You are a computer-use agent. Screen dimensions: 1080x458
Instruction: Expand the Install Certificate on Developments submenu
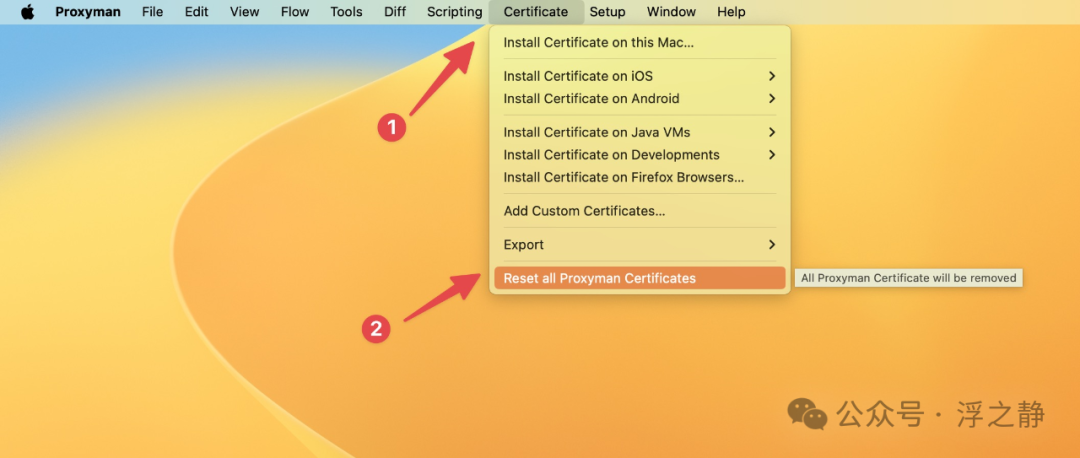coord(640,155)
